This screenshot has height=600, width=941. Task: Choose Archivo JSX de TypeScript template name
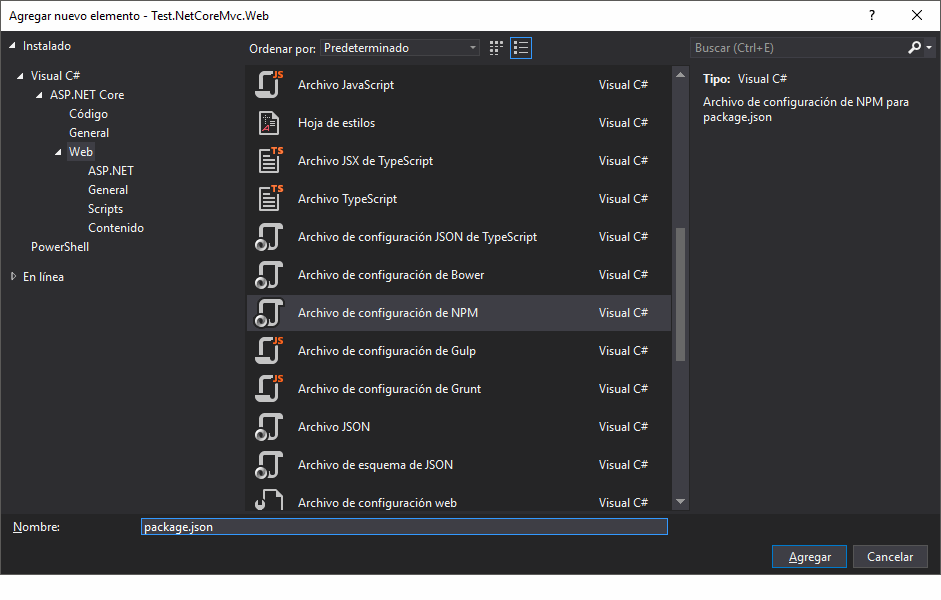pyautogui.click(x=365, y=161)
